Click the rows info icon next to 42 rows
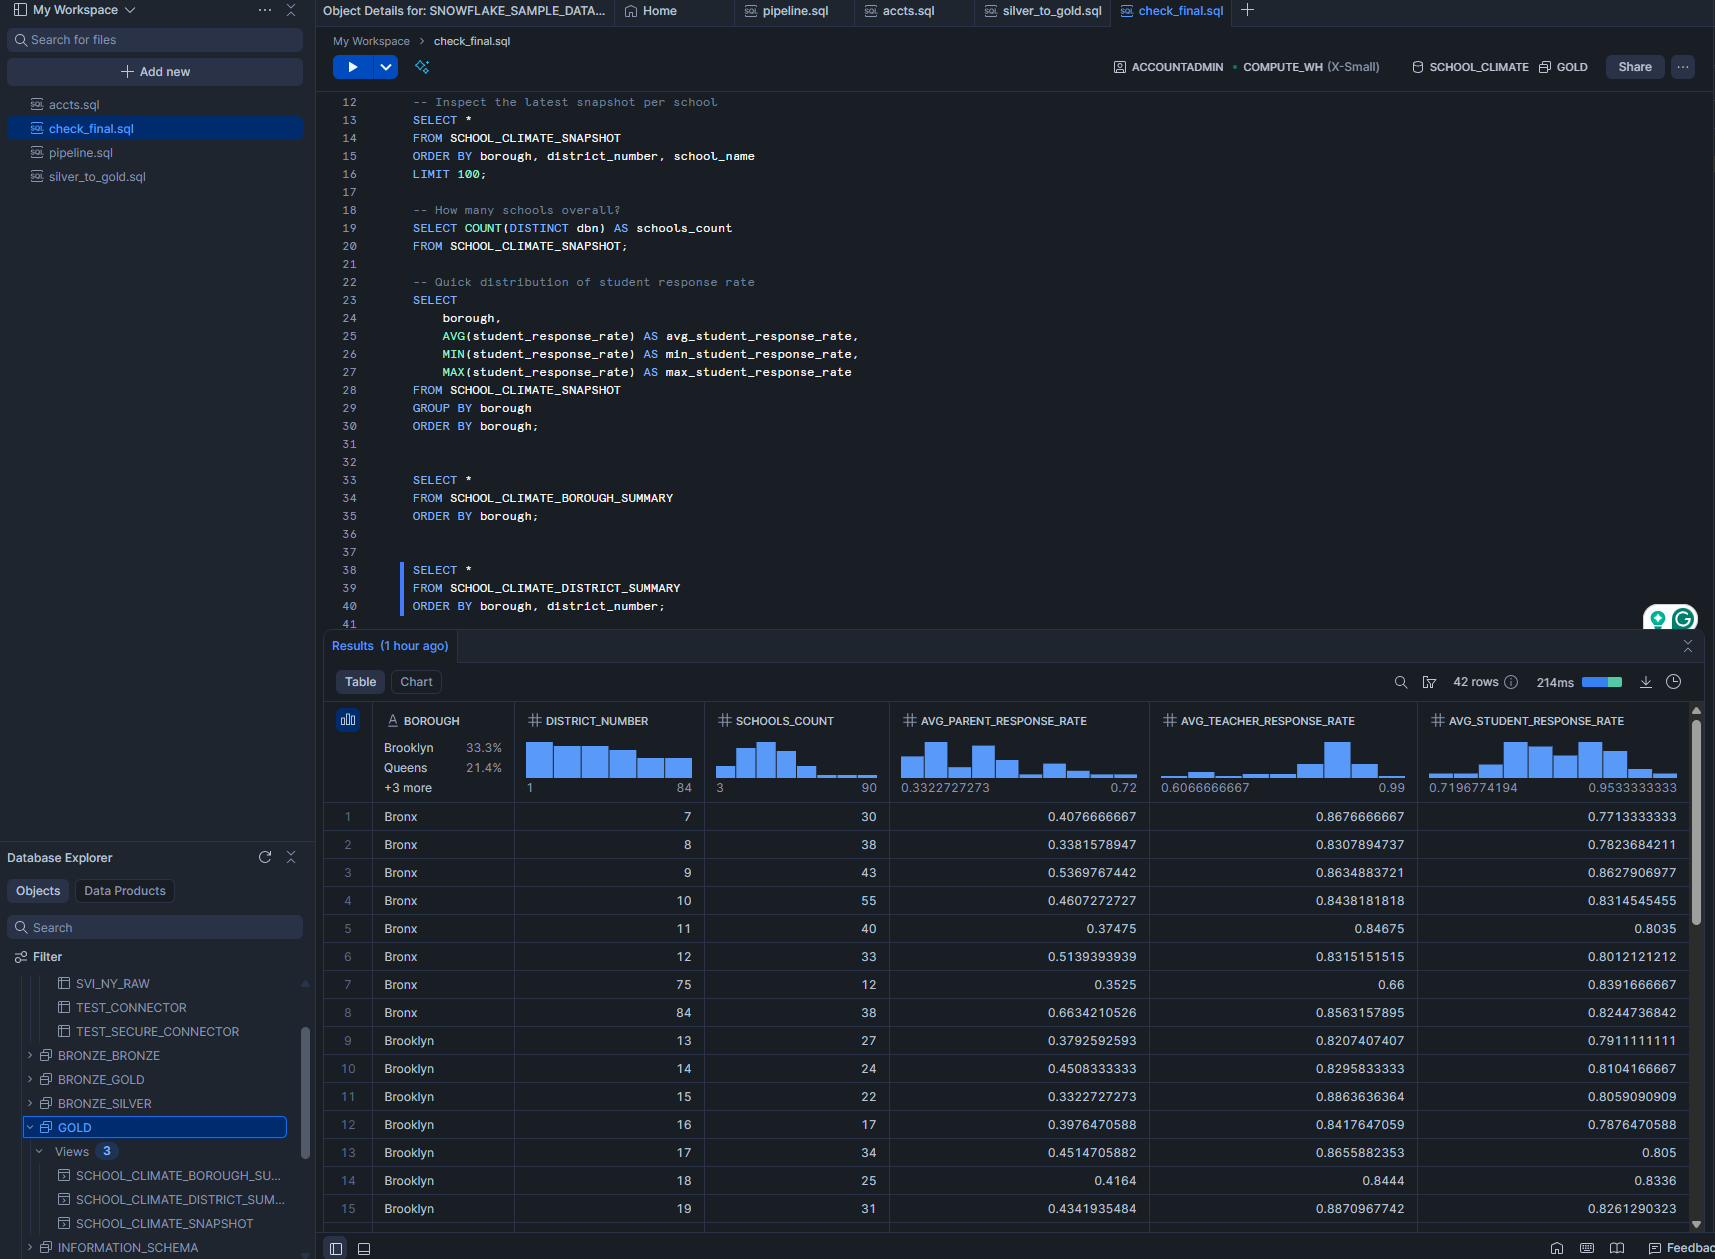This screenshot has height=1259, width=1715. 1511,682
